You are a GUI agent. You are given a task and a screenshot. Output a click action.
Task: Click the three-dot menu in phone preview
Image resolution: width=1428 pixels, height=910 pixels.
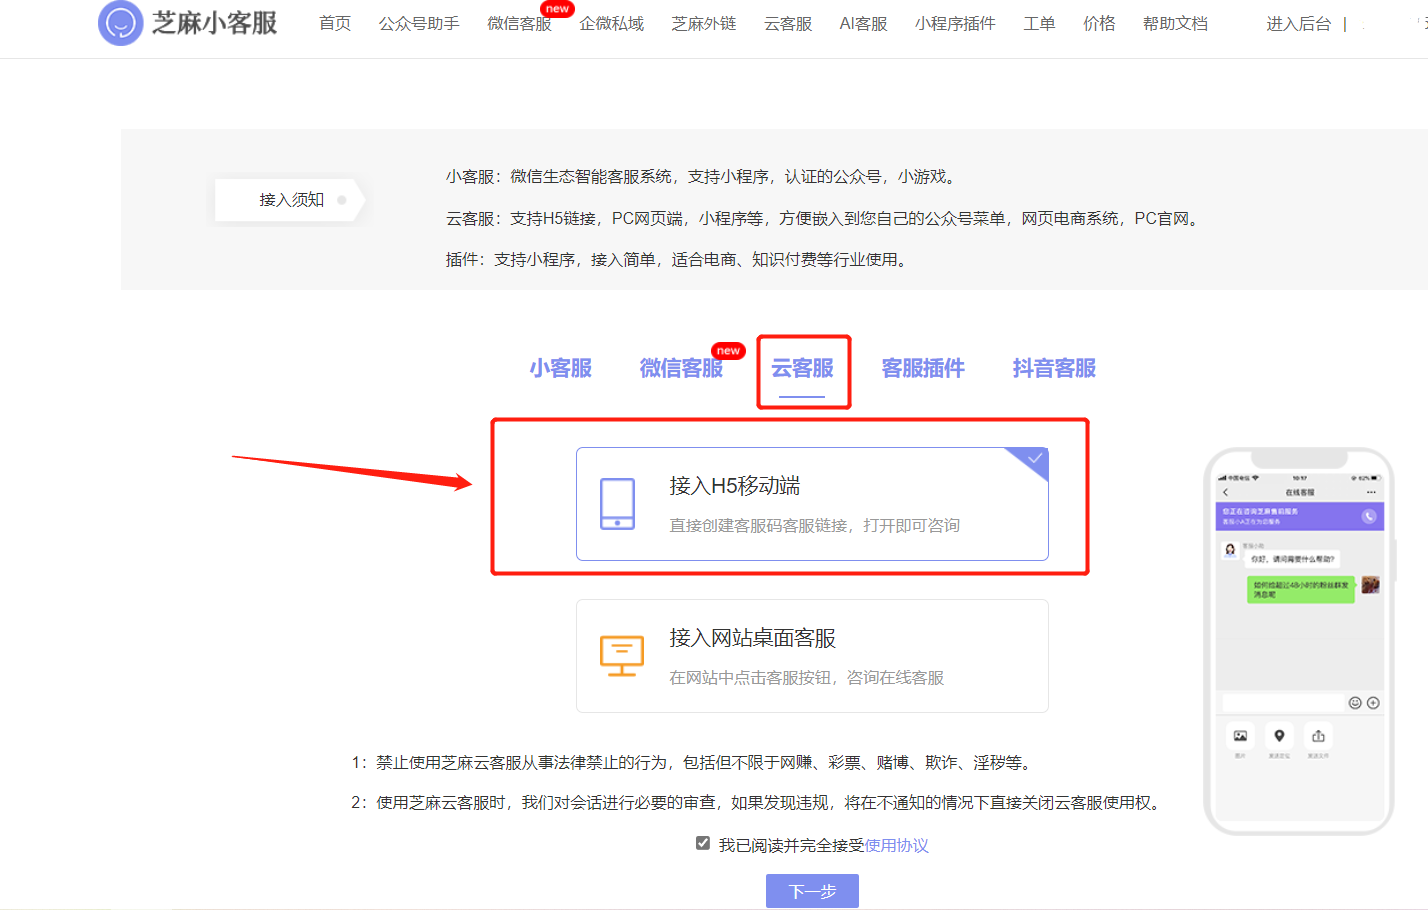(1371, 492)
